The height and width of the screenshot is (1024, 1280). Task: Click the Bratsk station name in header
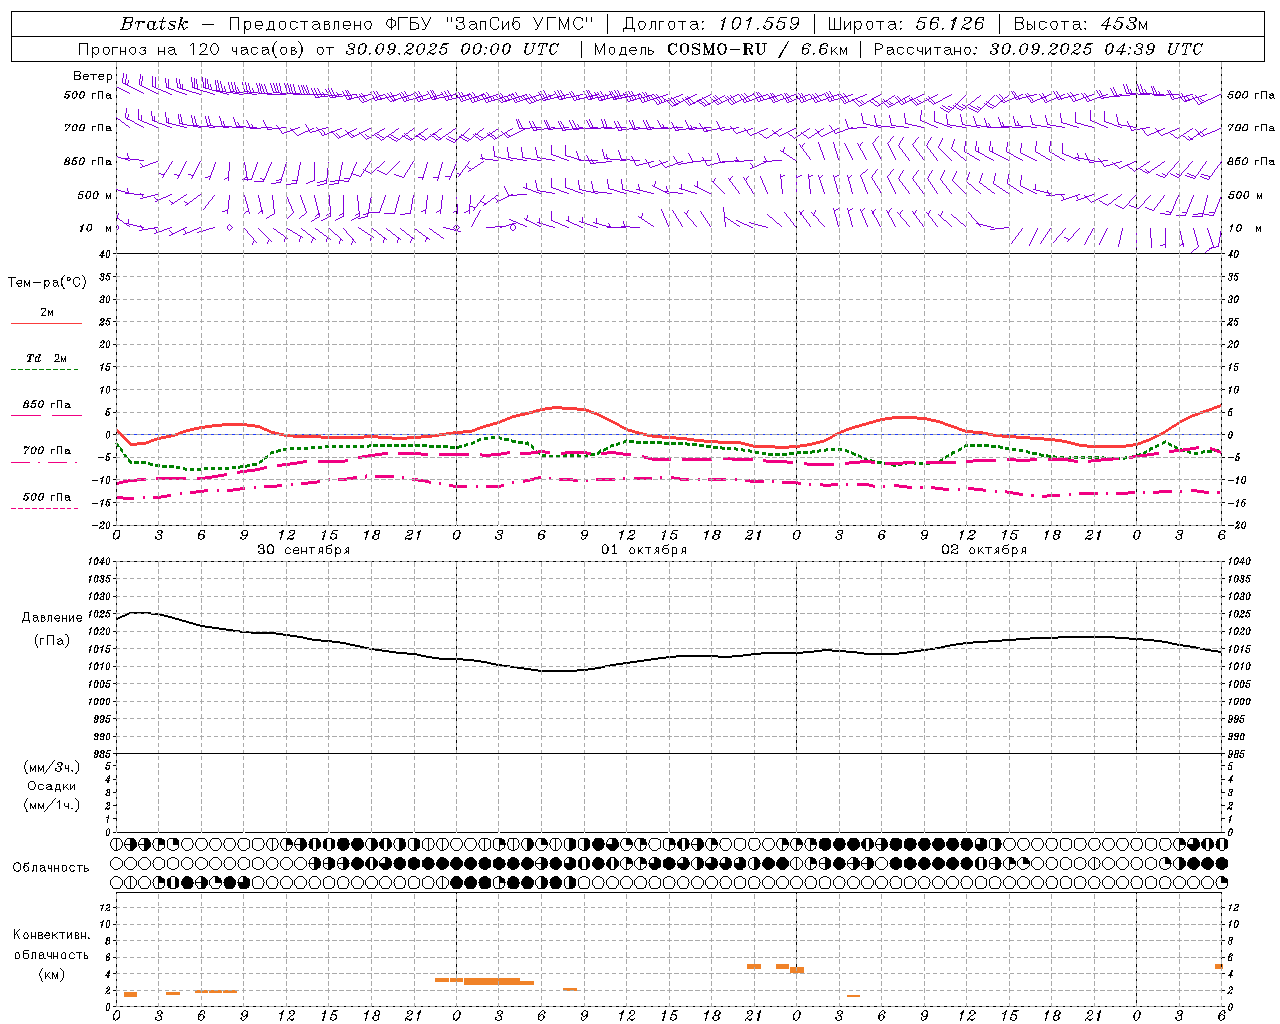154,24
